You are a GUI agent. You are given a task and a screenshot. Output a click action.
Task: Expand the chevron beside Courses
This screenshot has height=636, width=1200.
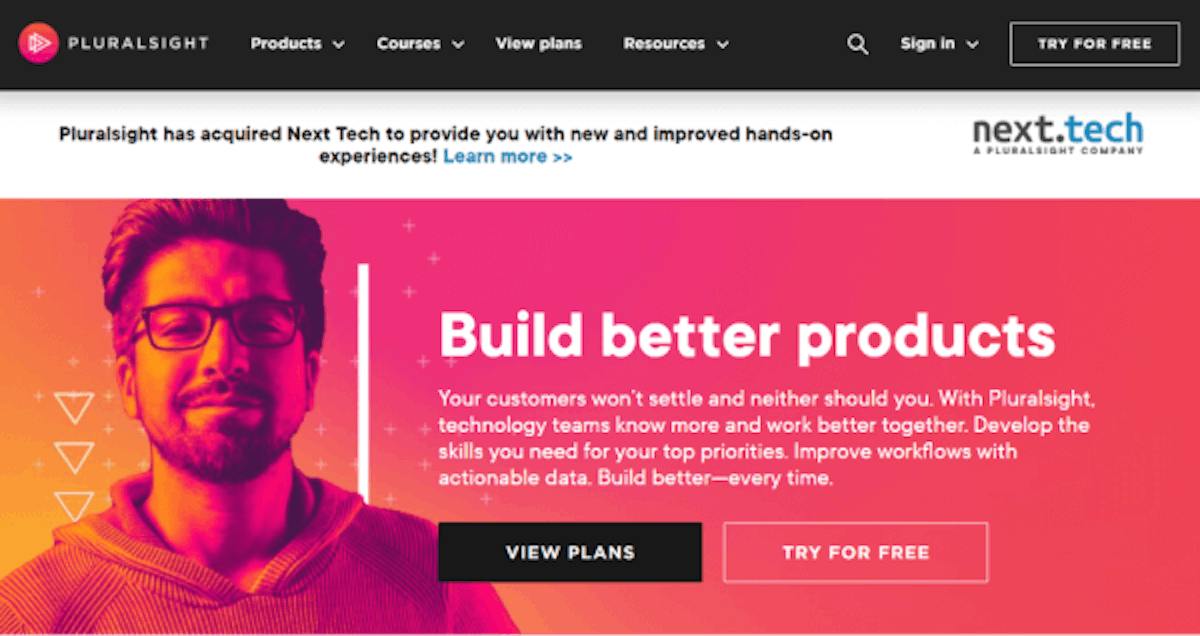click(x=458, y=45)
